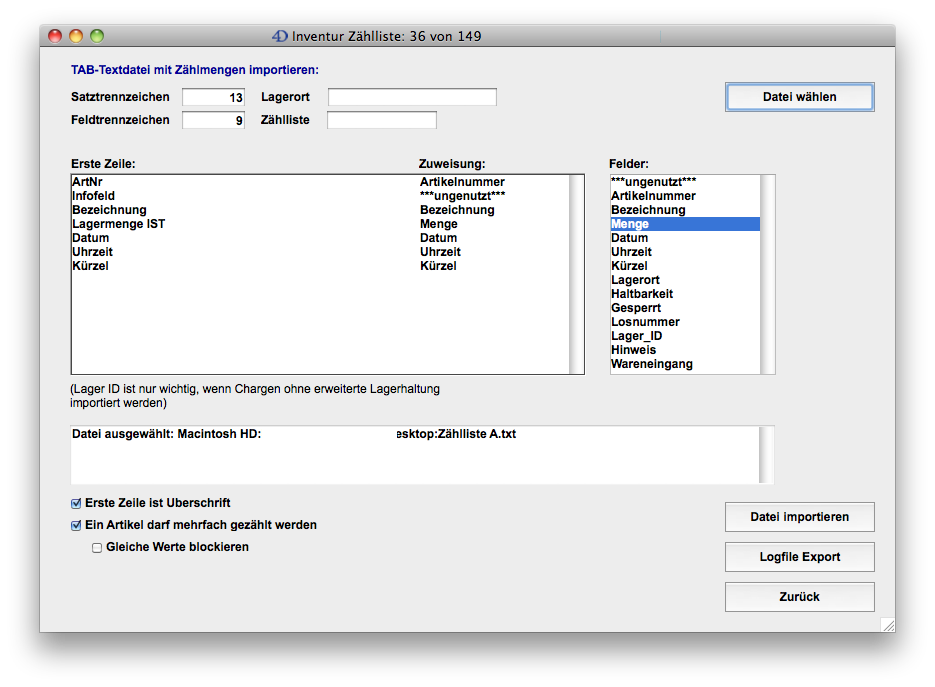Click the Erste Zeile list scrollbar

(x=576, y=274)
